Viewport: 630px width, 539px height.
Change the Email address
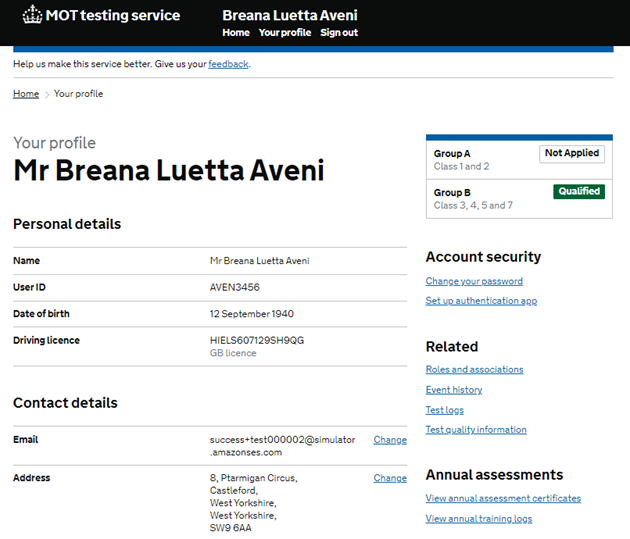390,440
